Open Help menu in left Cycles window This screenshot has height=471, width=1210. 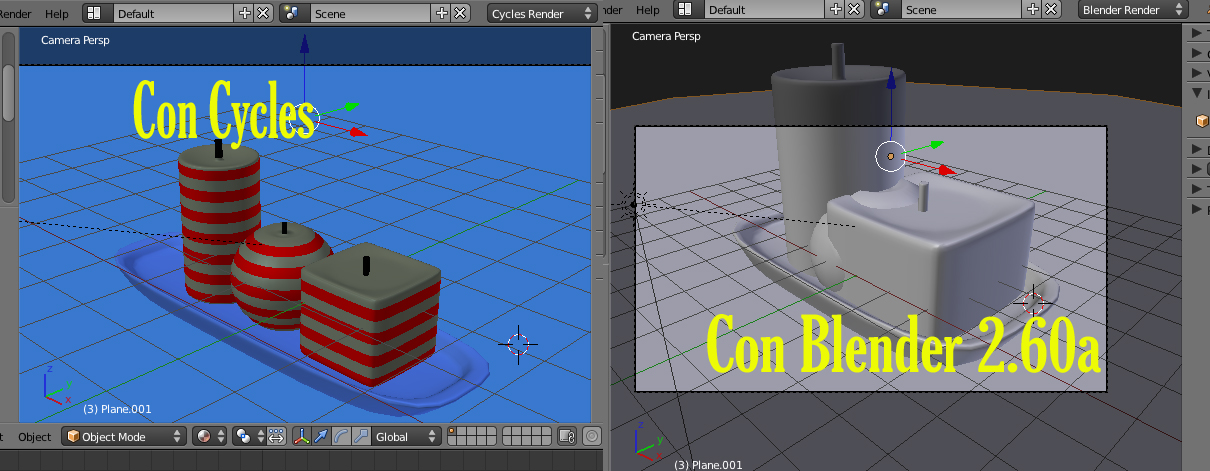pos(57,12)
